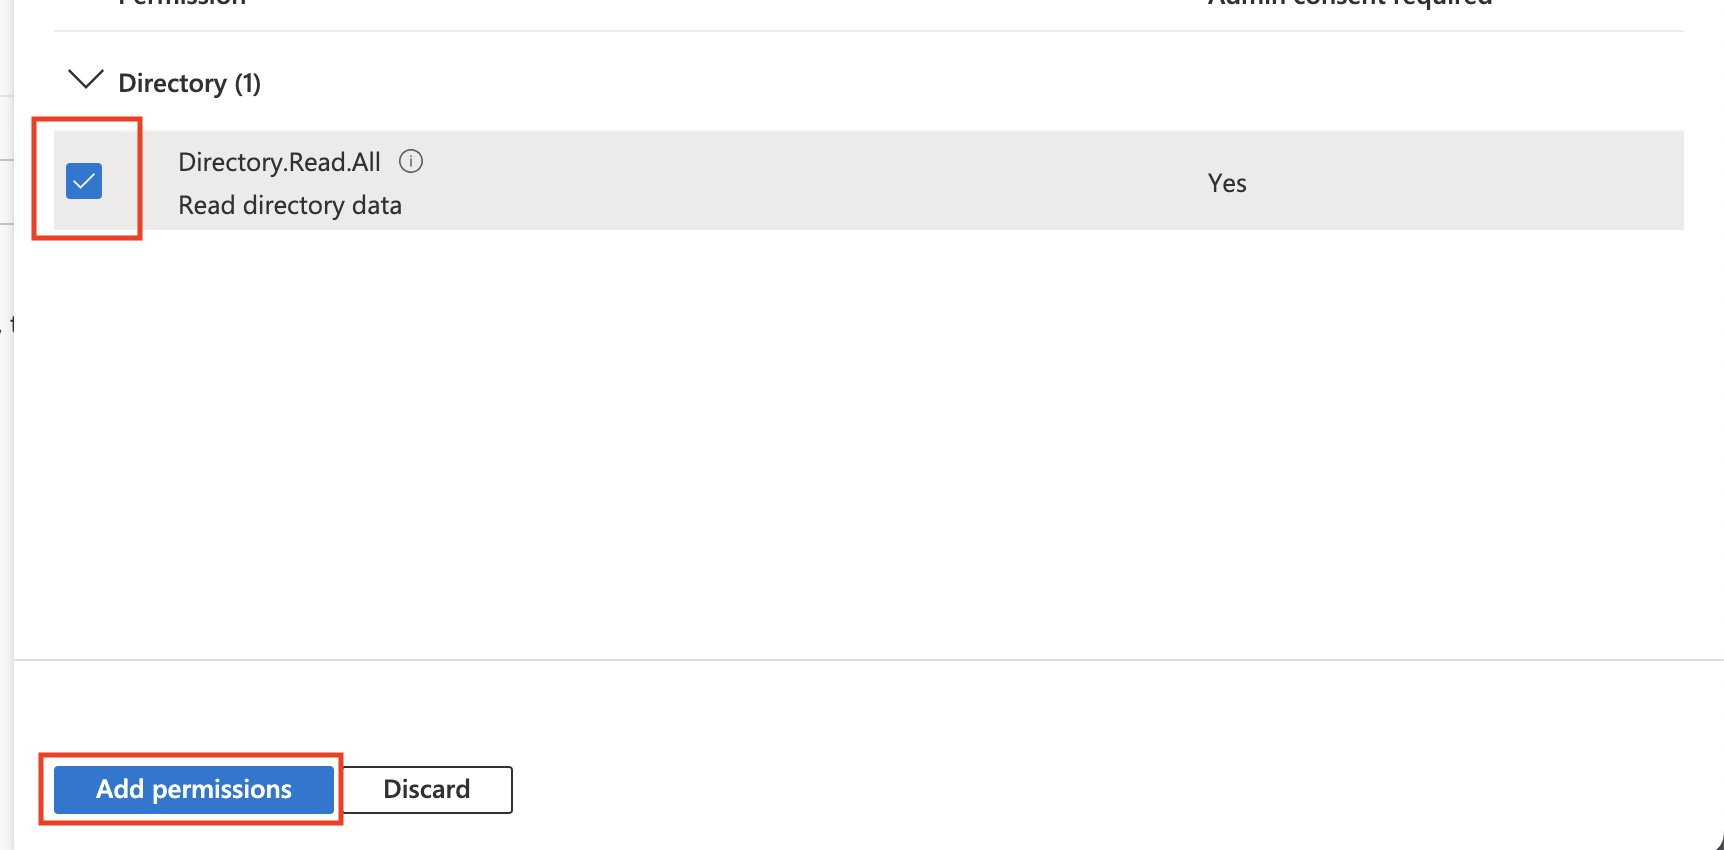Click the Add permissions button
The width and height of the screenshot is (1724, 850).
click(x=194, y=789)
